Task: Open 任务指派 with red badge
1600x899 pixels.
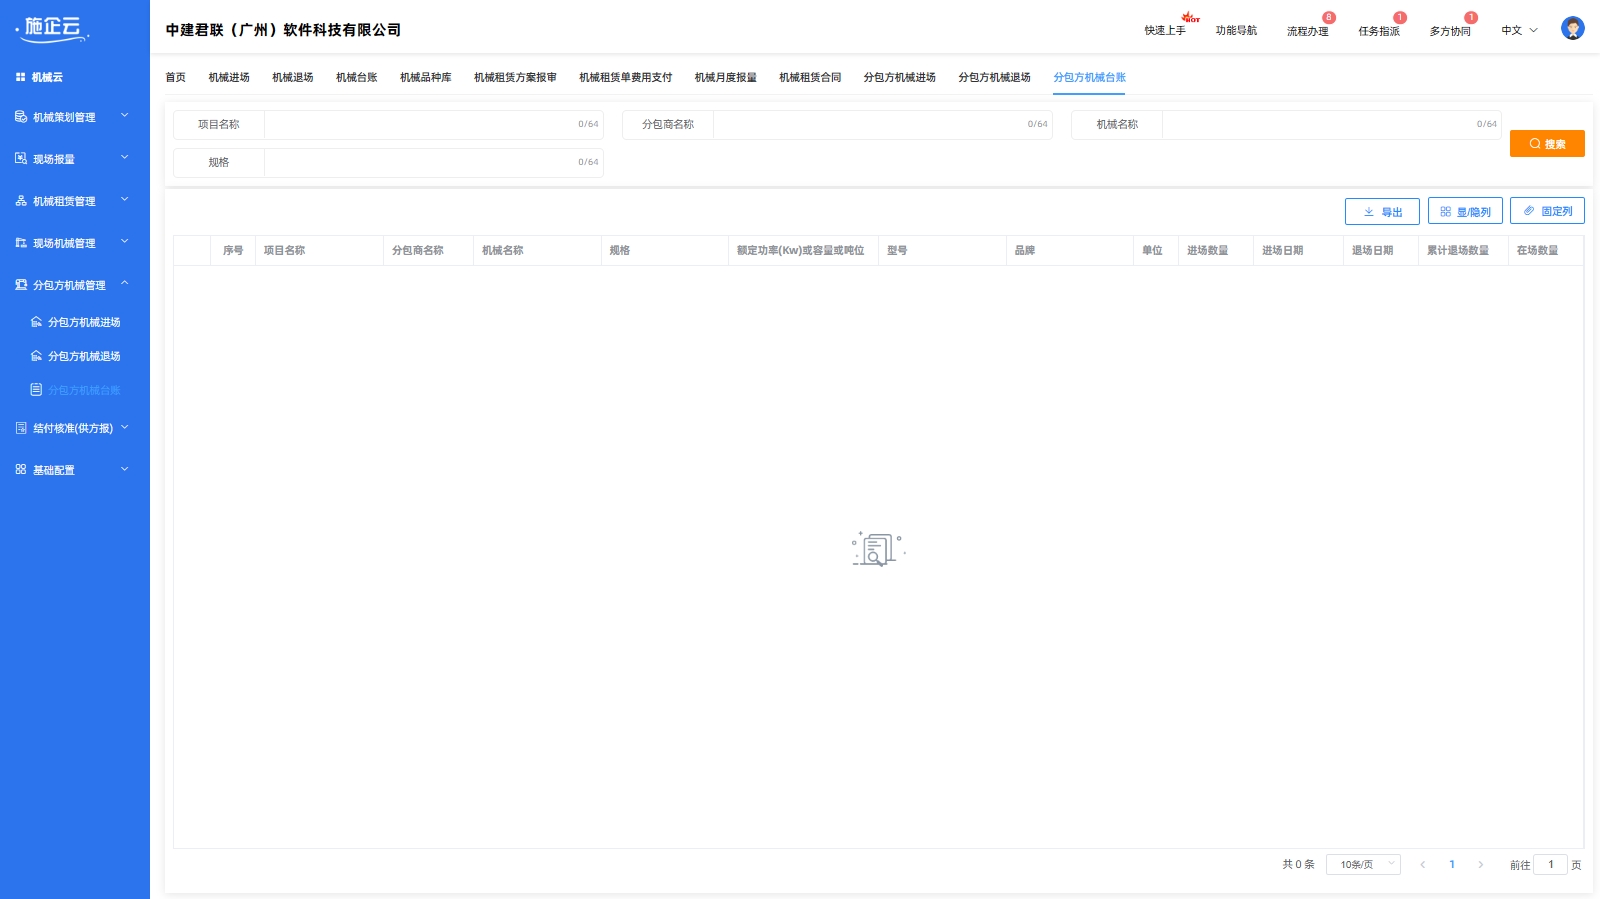Action: point(1378,31)
